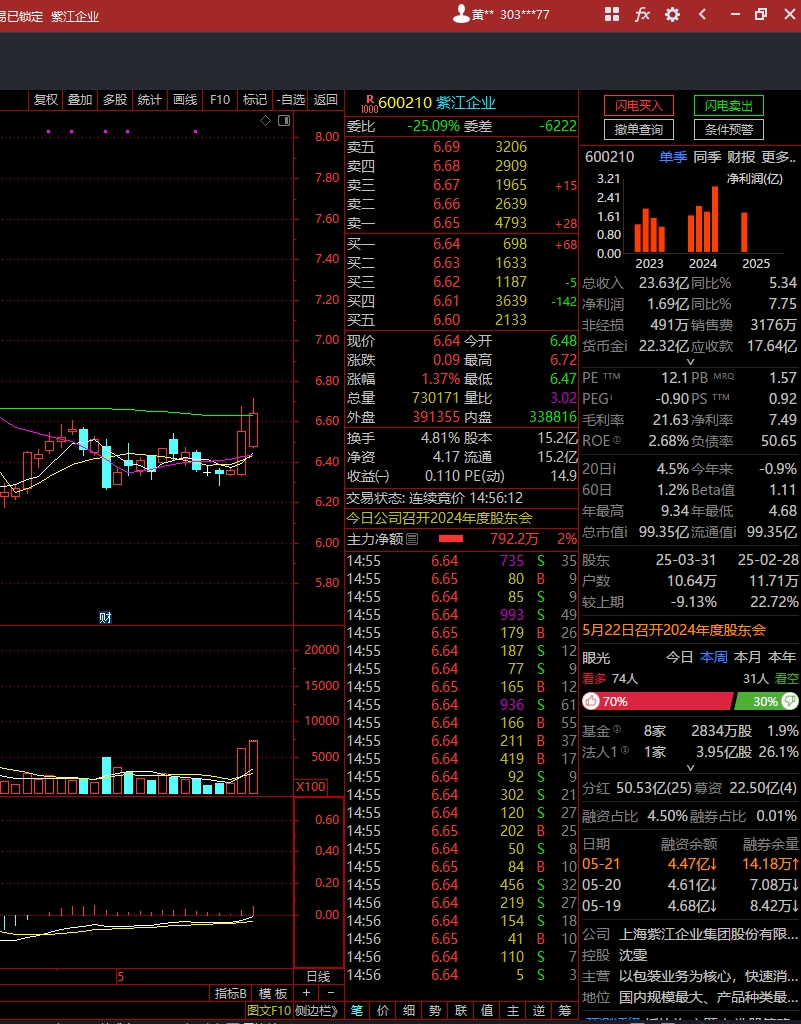The height and width of the screenshot is (1024, 801).
Task: Select the 势 trend bottom tab
Action: 435,1010
